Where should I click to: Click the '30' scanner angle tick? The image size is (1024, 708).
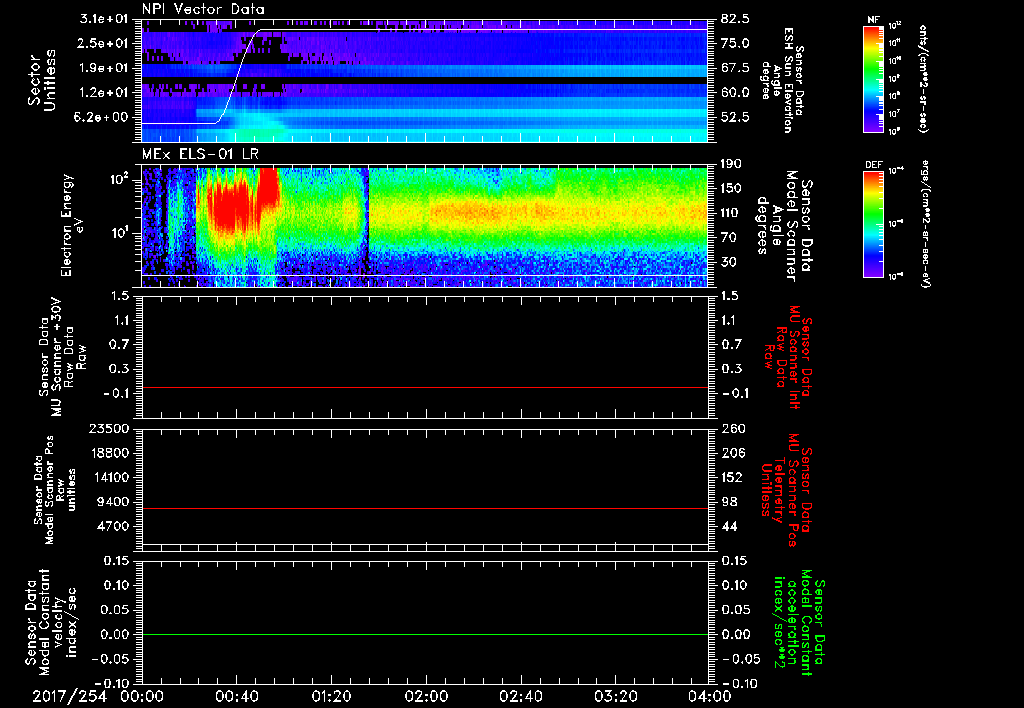click(x=728, y=263)
